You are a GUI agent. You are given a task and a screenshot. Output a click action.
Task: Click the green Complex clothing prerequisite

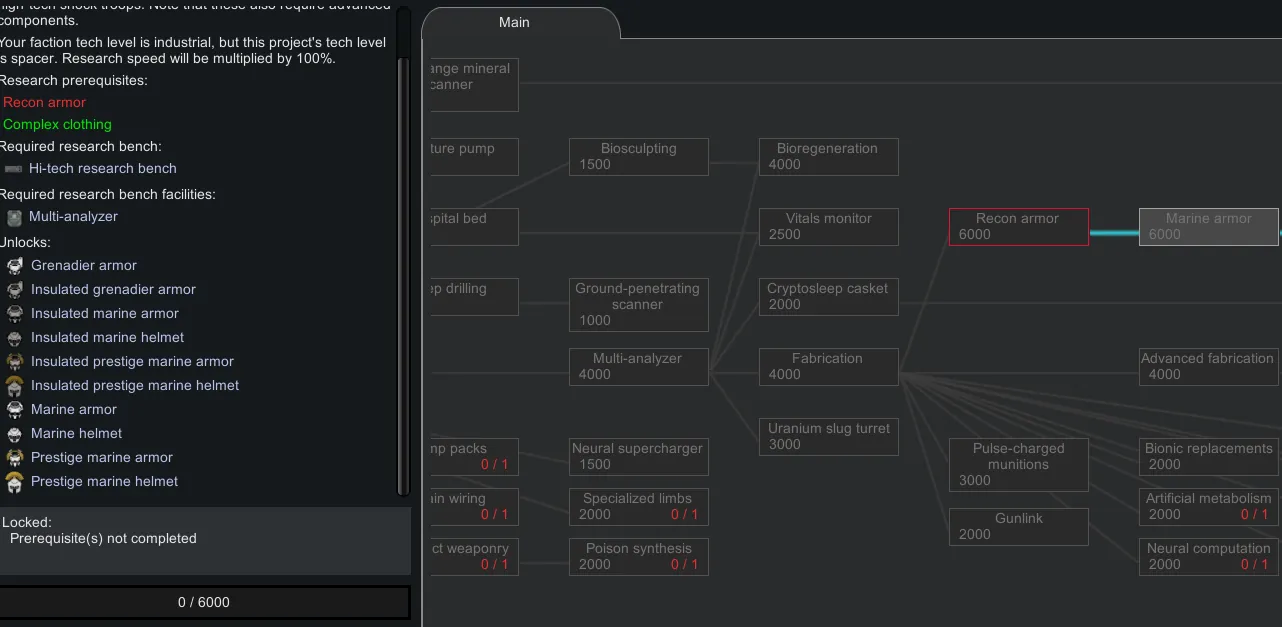coord(58,125)
